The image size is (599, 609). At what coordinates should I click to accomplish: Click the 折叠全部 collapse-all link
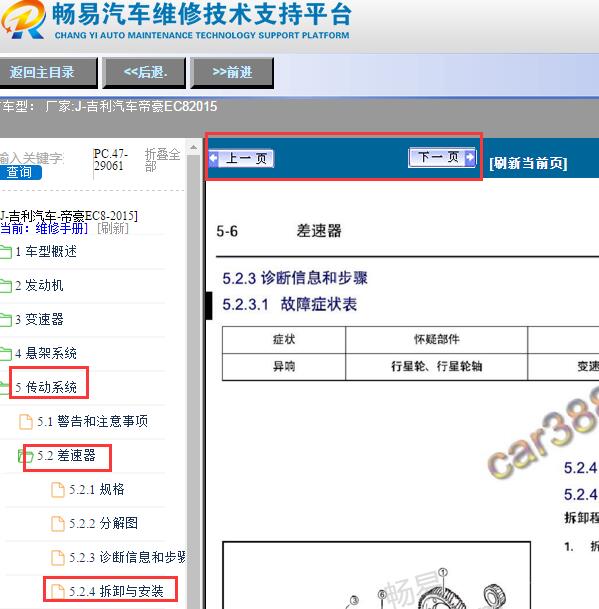[162, 160]
